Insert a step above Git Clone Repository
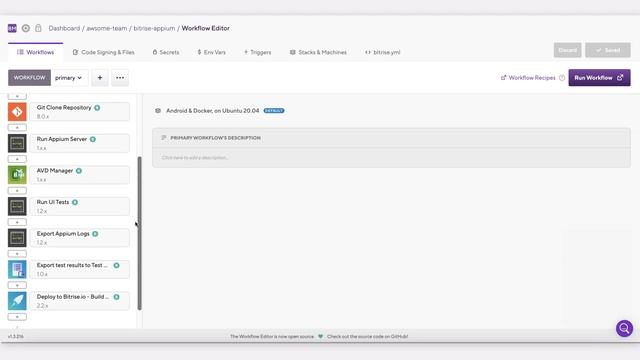 tap(17, 96)
